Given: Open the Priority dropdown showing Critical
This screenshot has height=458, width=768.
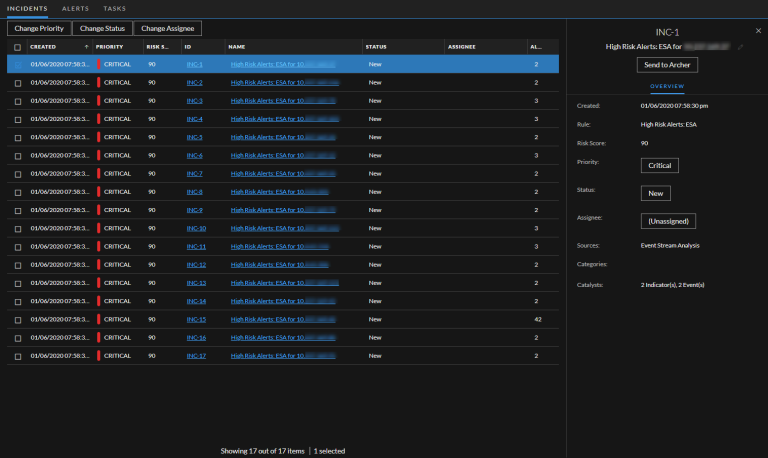Looking at the screenshot, I should (x=660, y=165).
